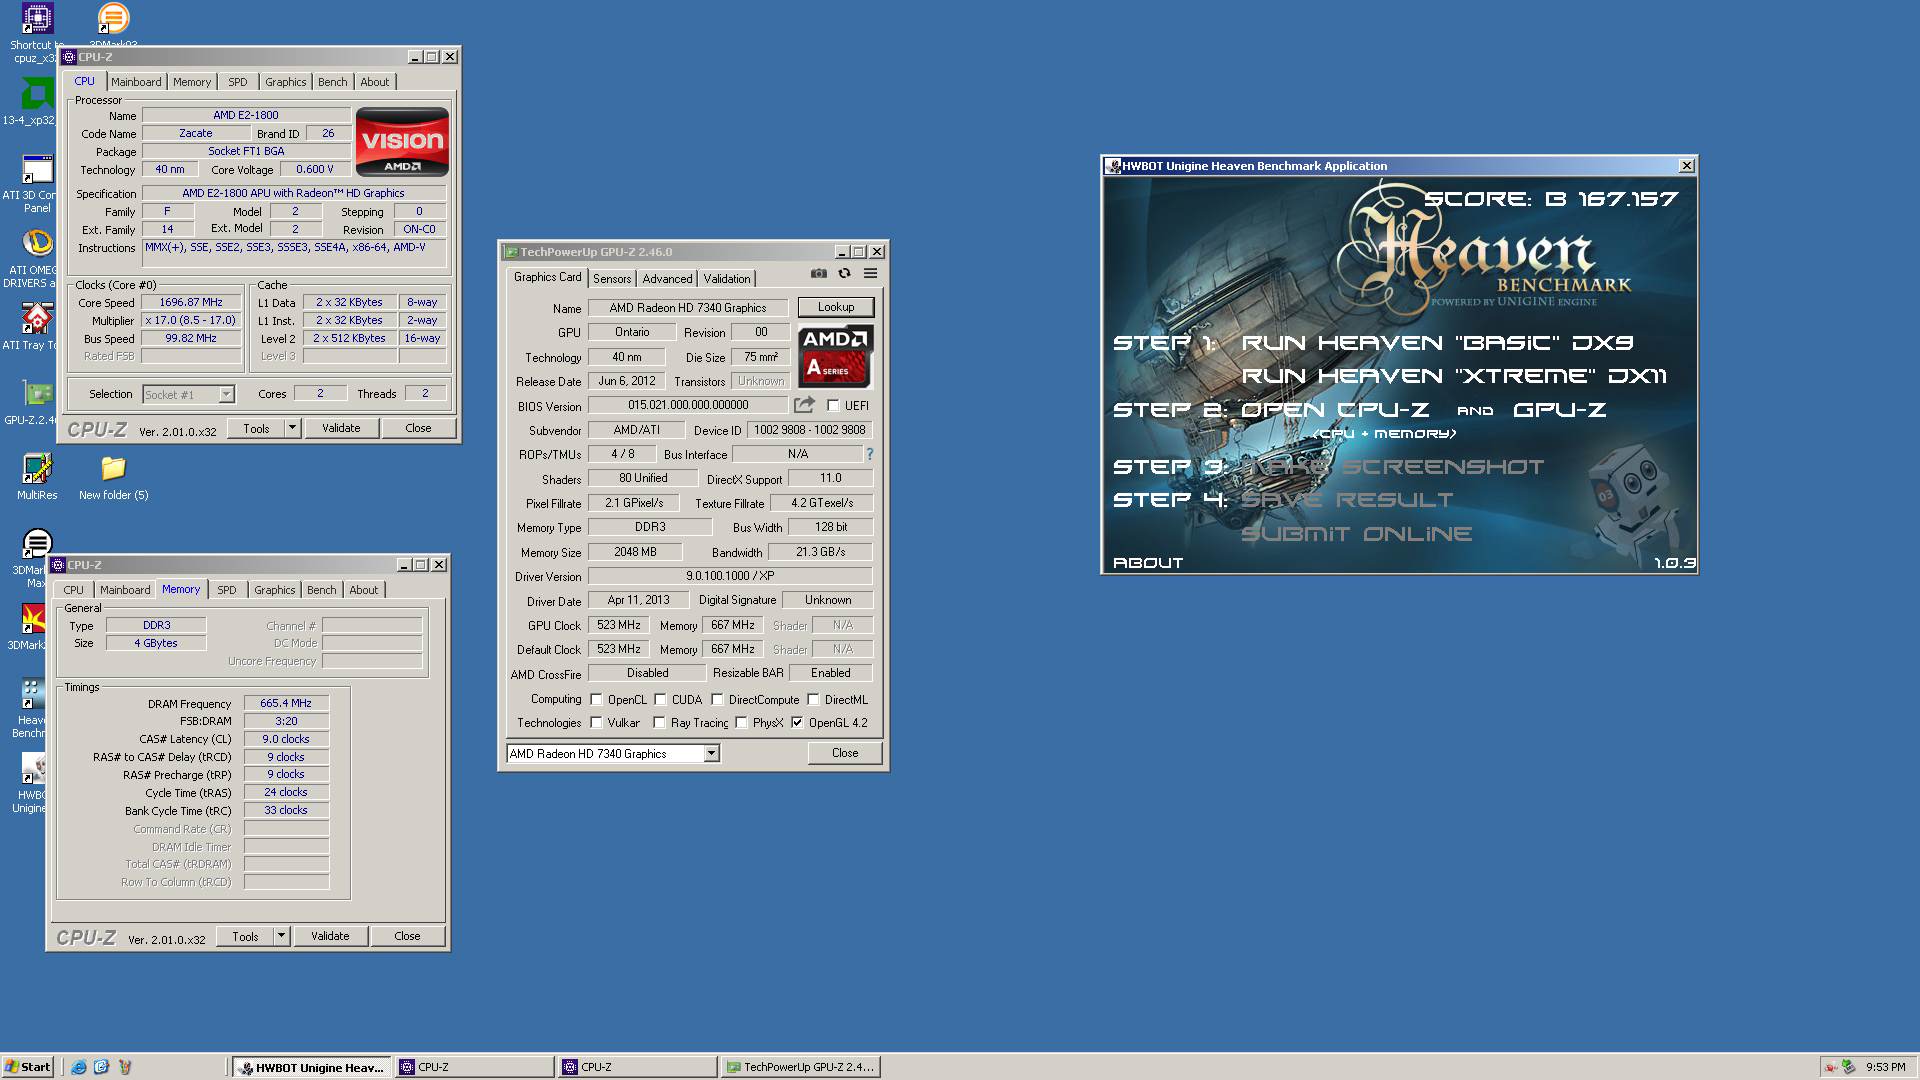Click the GPU-Z Memory Size 2048 MB value
Image resolution: width=1920 pixels, height=1080 pixels.
(x=635, y=552)
